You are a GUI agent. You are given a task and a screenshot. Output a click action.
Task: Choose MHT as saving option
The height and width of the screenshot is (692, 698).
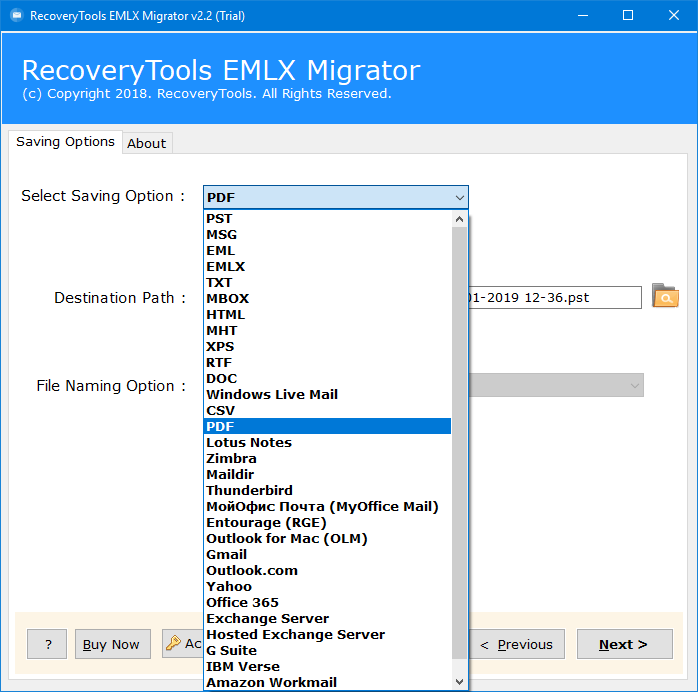(x=327, y=331)
